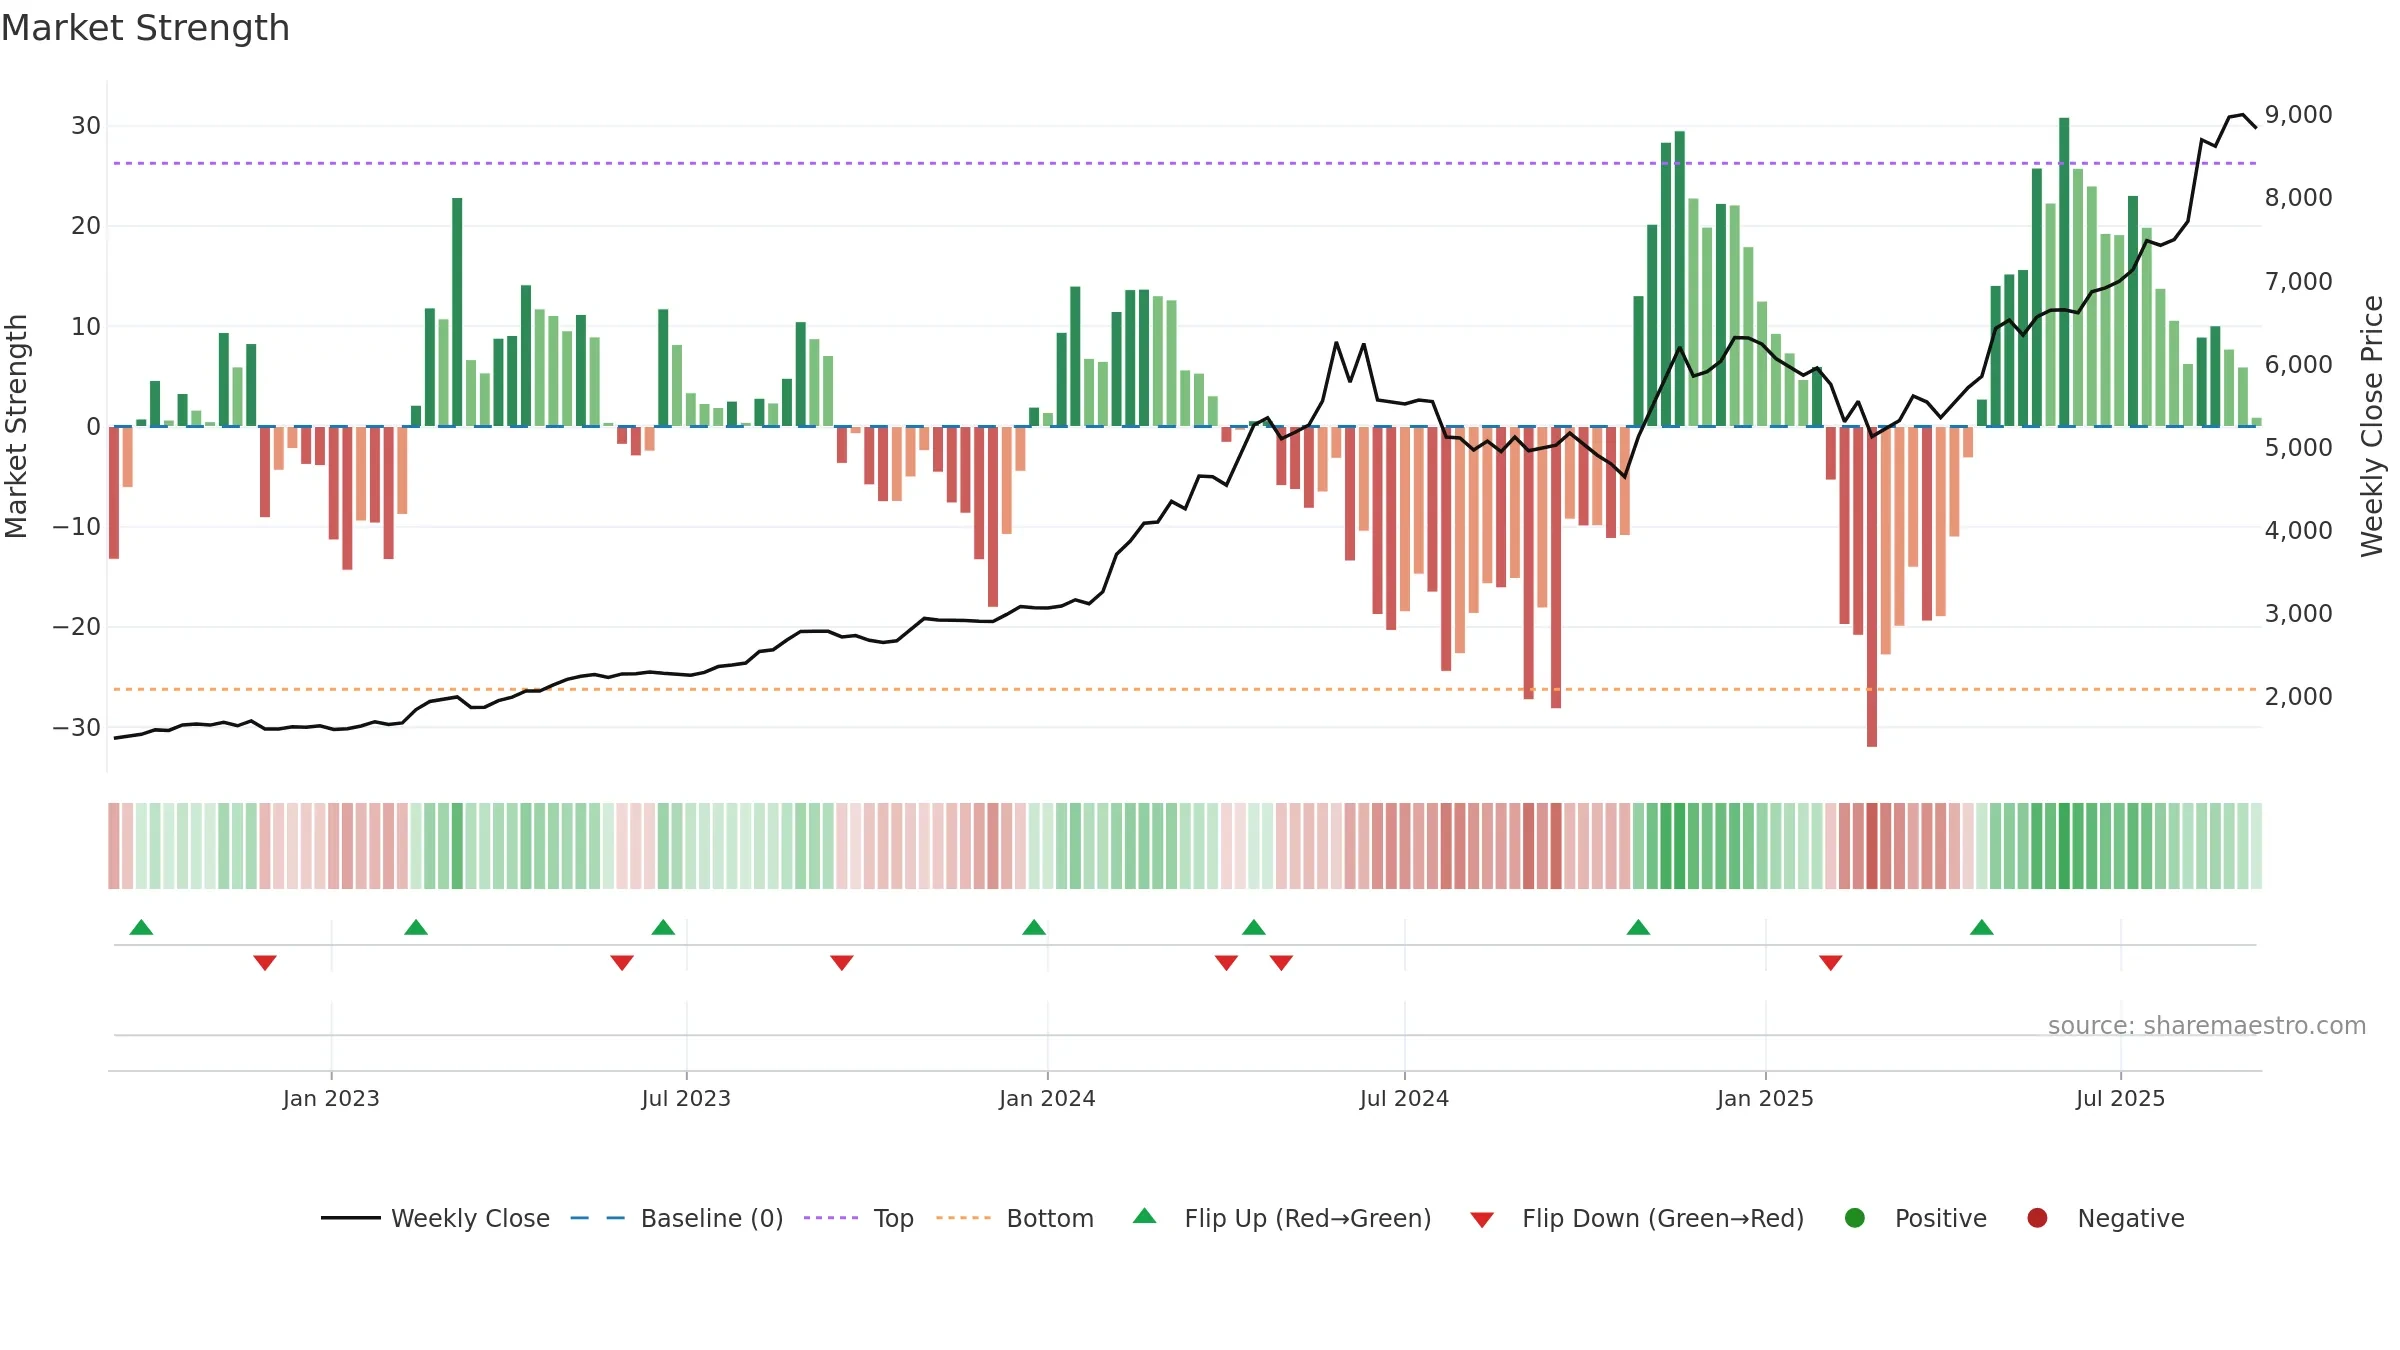Click the 5,000 tick on the right axis
This screenshot has height=1350, width=2400.
2299,448
